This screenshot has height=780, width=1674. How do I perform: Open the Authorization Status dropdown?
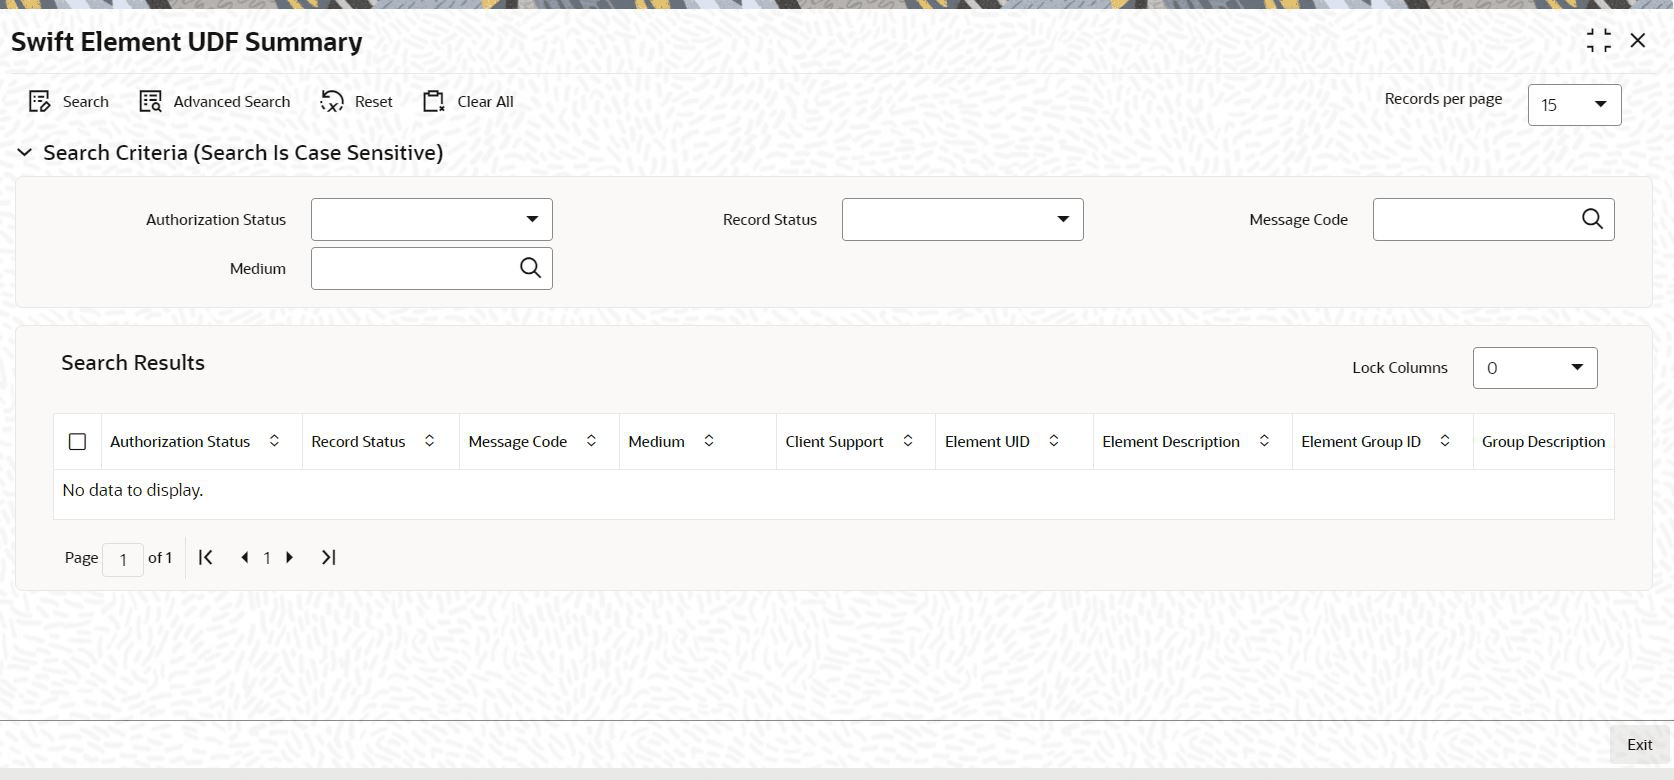coord(431,220)
